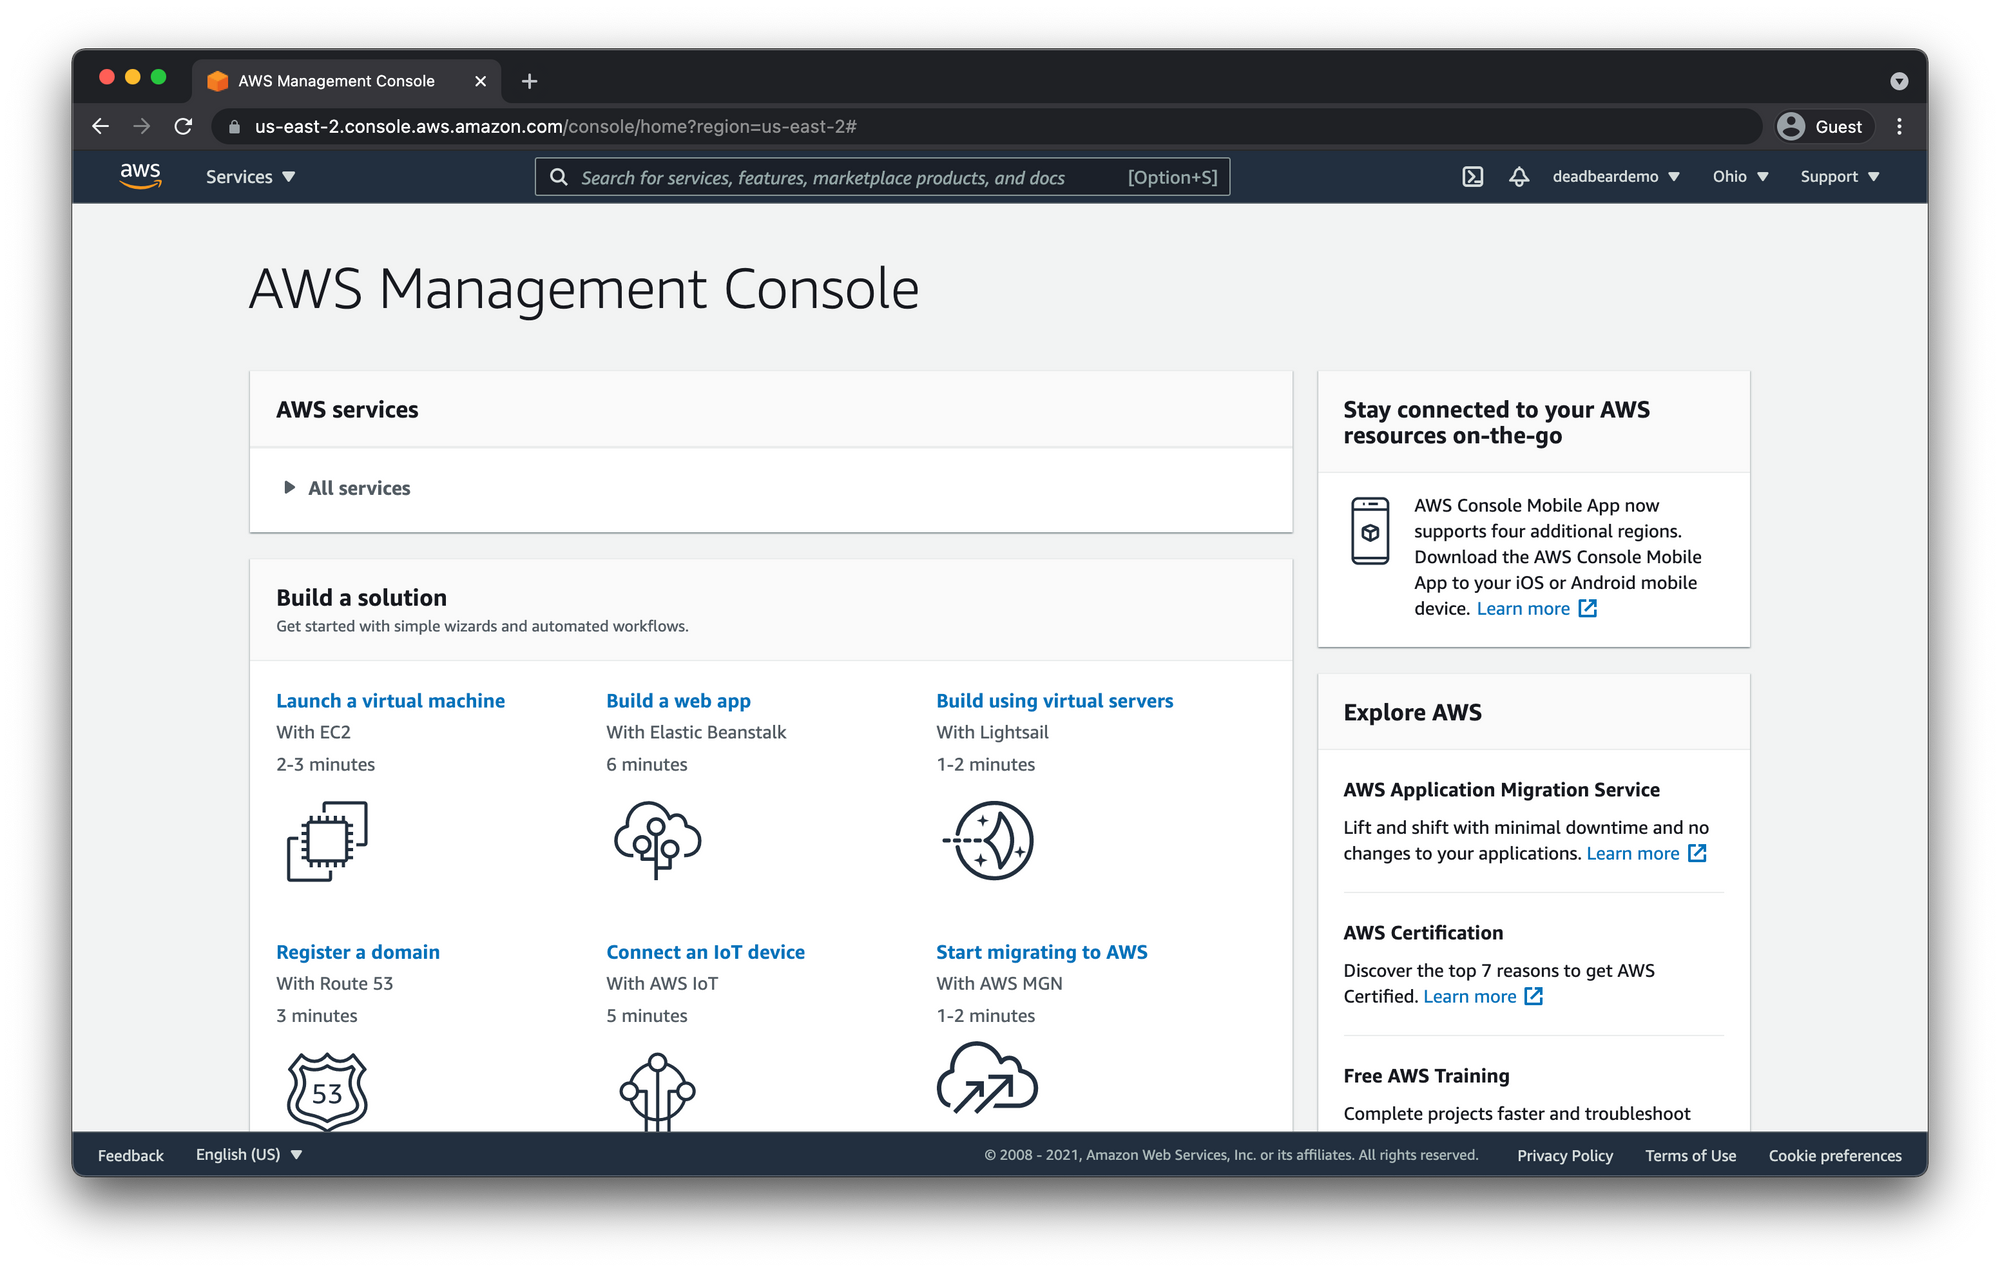Open the AWS CloudShell terminal icon
Image resolution: width=2000 pixels, height=1272 pixels.
(x=1472, y=177)
